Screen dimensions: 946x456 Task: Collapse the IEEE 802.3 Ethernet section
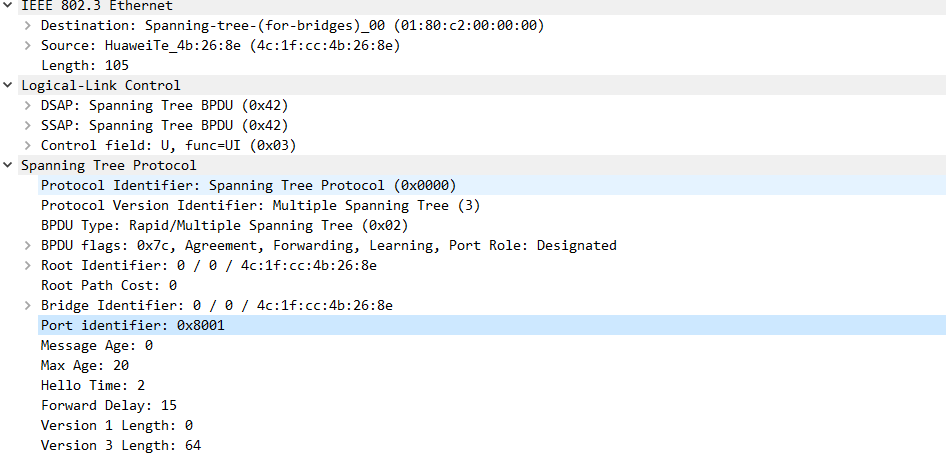click(x=9, y=5)
